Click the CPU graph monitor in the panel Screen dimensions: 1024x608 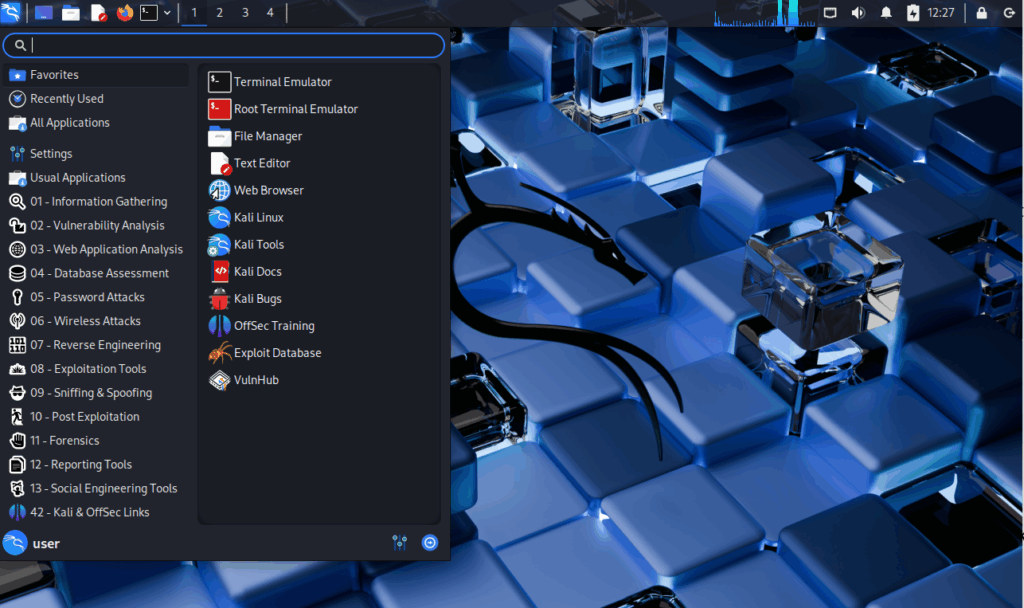coord(764,13)
